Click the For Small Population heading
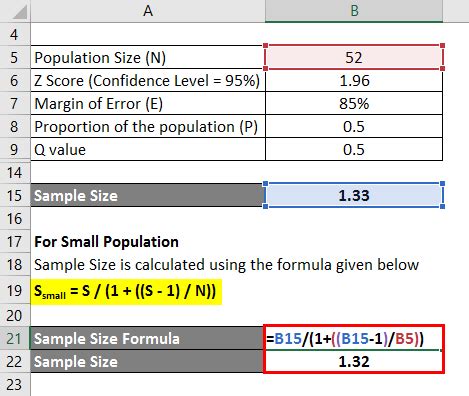The width and height of the screenshot is (469, 396). (x=107, y=242)
